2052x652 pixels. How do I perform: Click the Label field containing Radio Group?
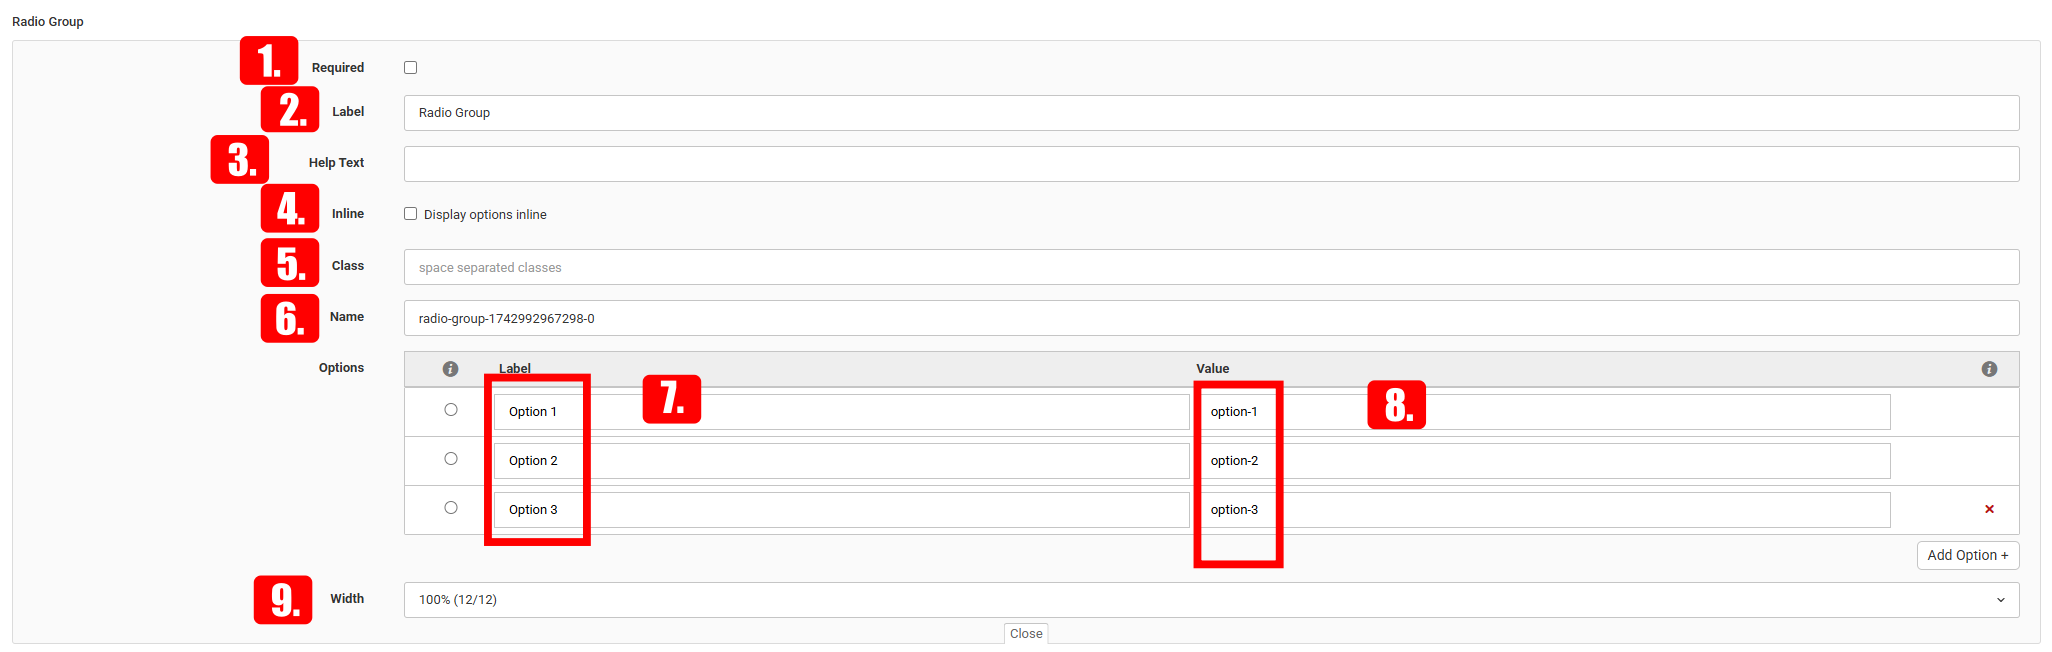click(x=1211, y=113)
